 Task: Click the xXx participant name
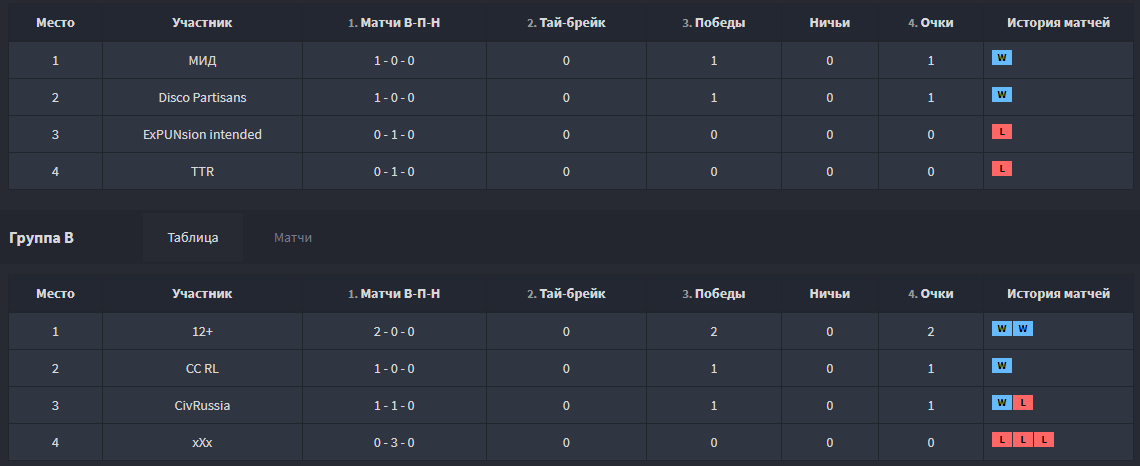[202, 443]
